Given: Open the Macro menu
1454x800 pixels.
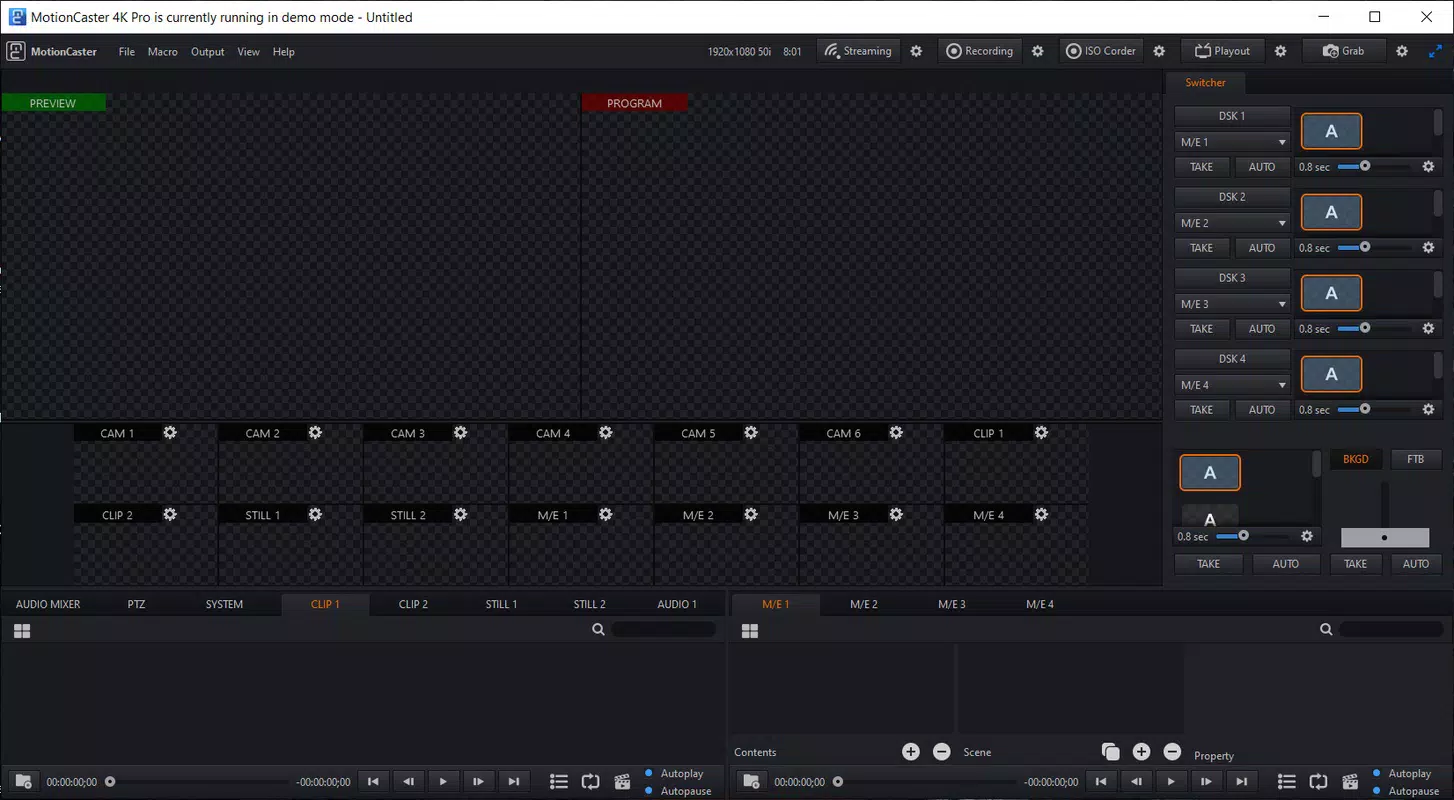Looking at the screenshot, I should point(162,52).
